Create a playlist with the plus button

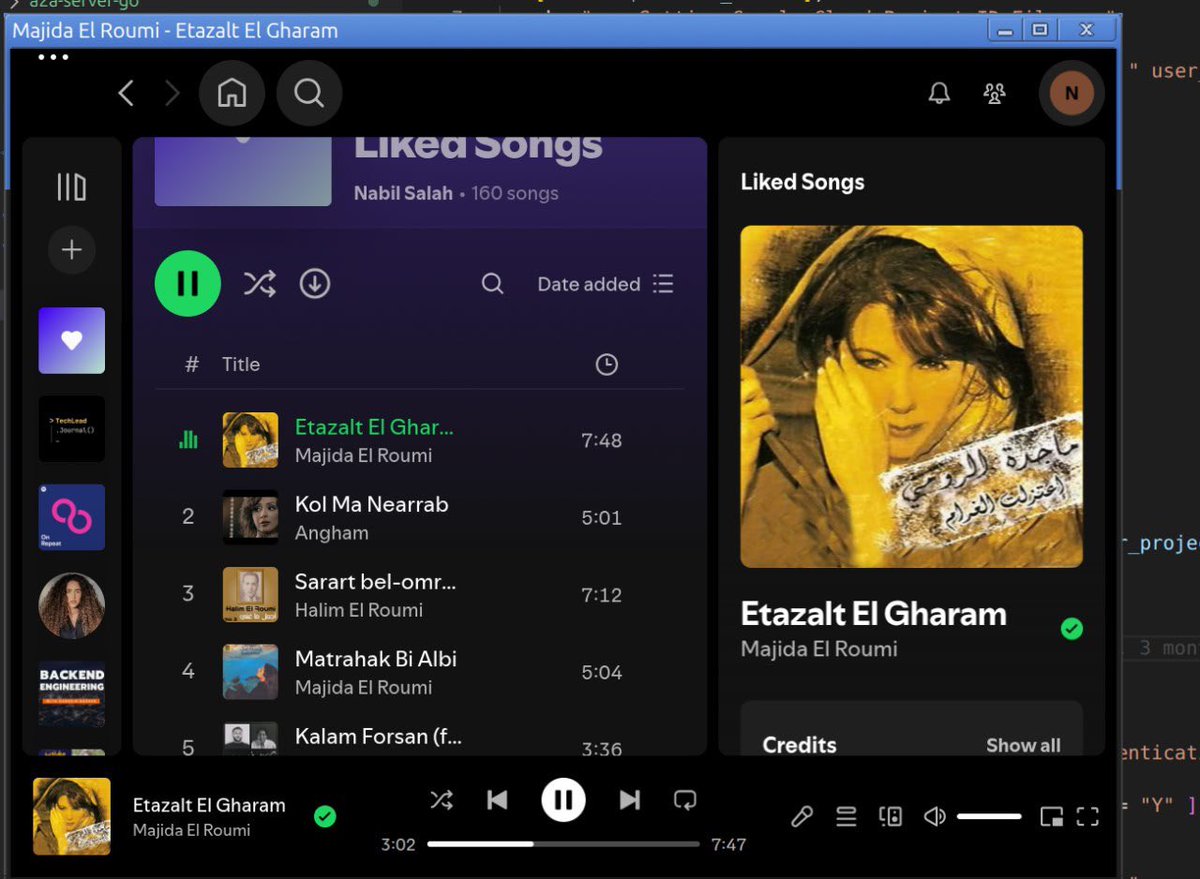[71, 250]
